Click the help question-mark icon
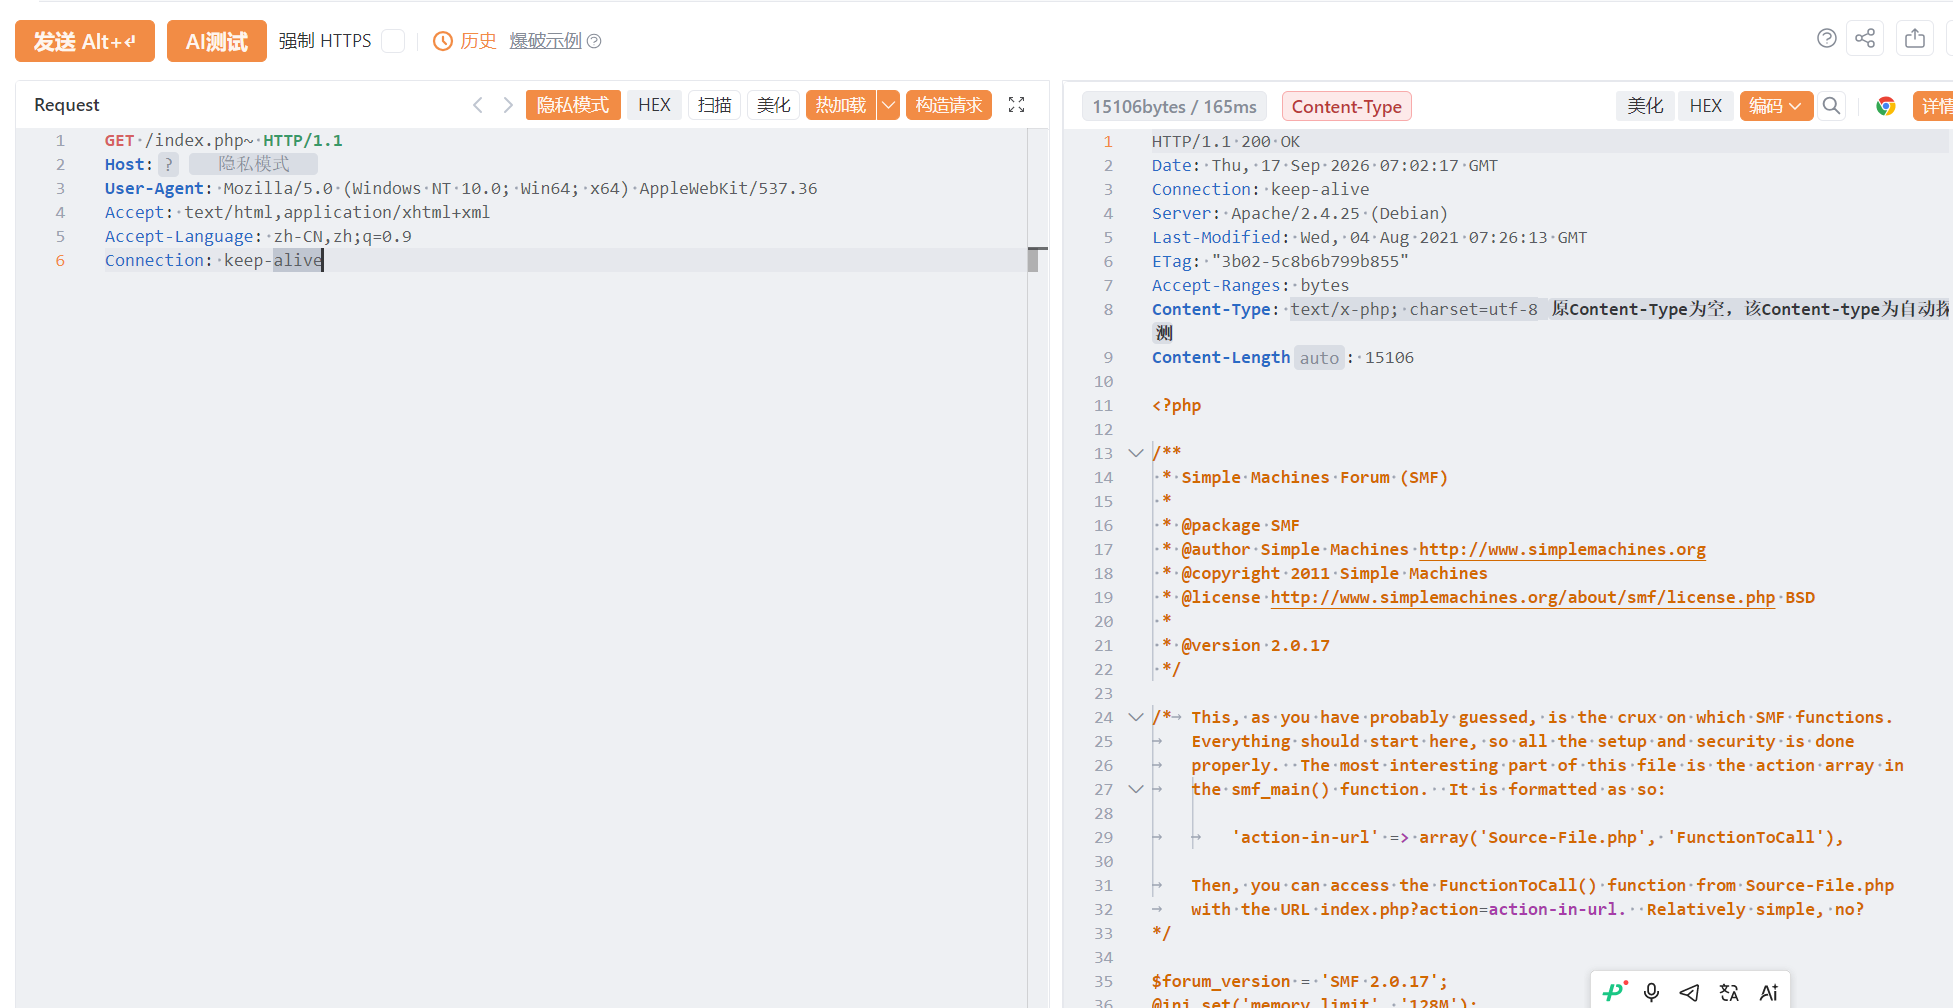This screenshot has height=1008, width=1953. tap(1826, 38)
